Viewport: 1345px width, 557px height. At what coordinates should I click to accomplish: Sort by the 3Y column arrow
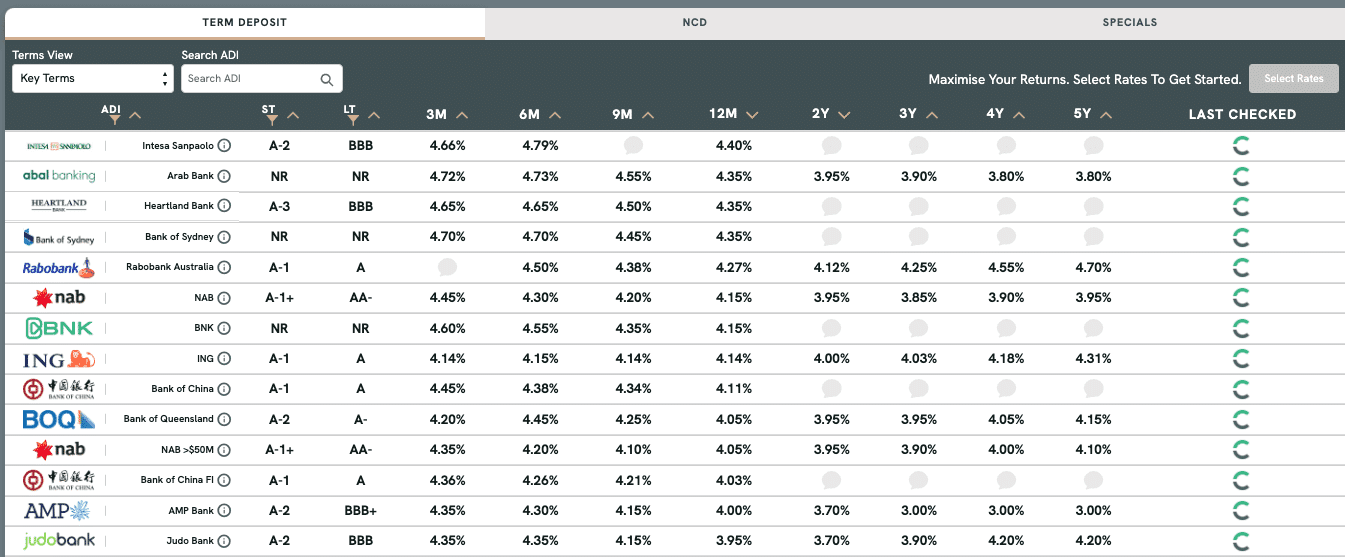(932, 115)
